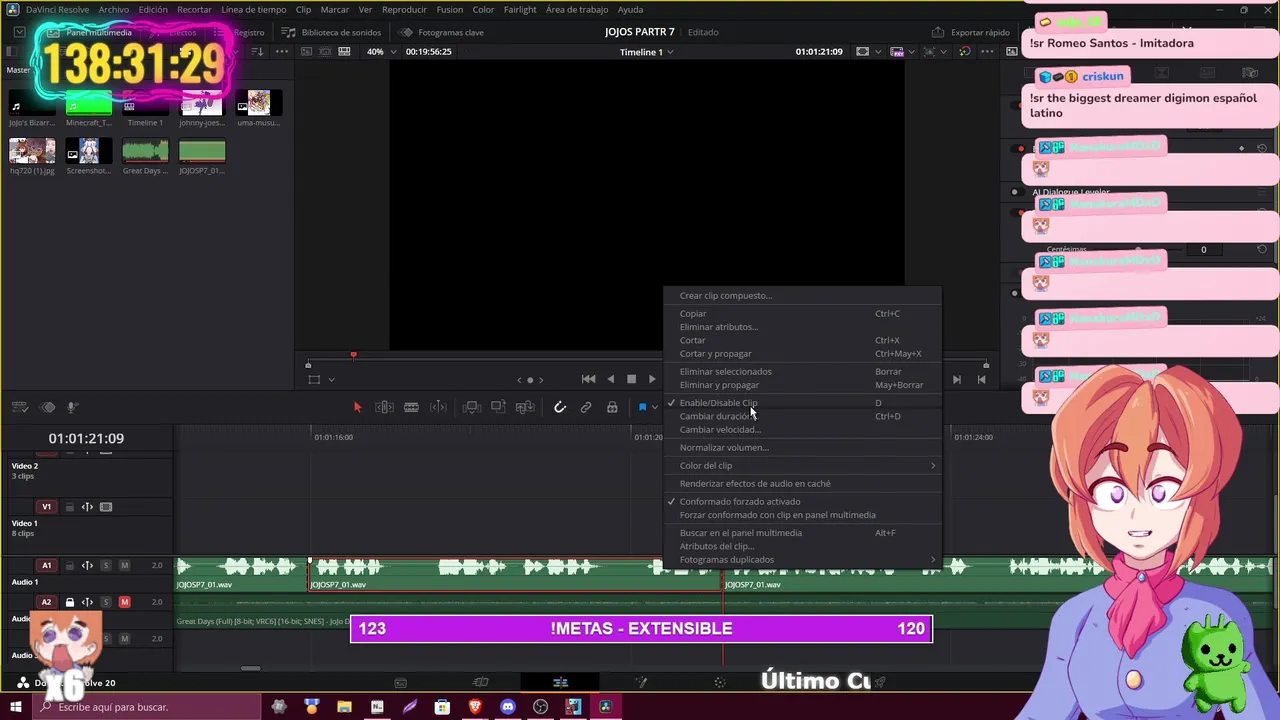Click Exportar rápido button
This screenshot has height=720, width=1280.
[971, 32]
